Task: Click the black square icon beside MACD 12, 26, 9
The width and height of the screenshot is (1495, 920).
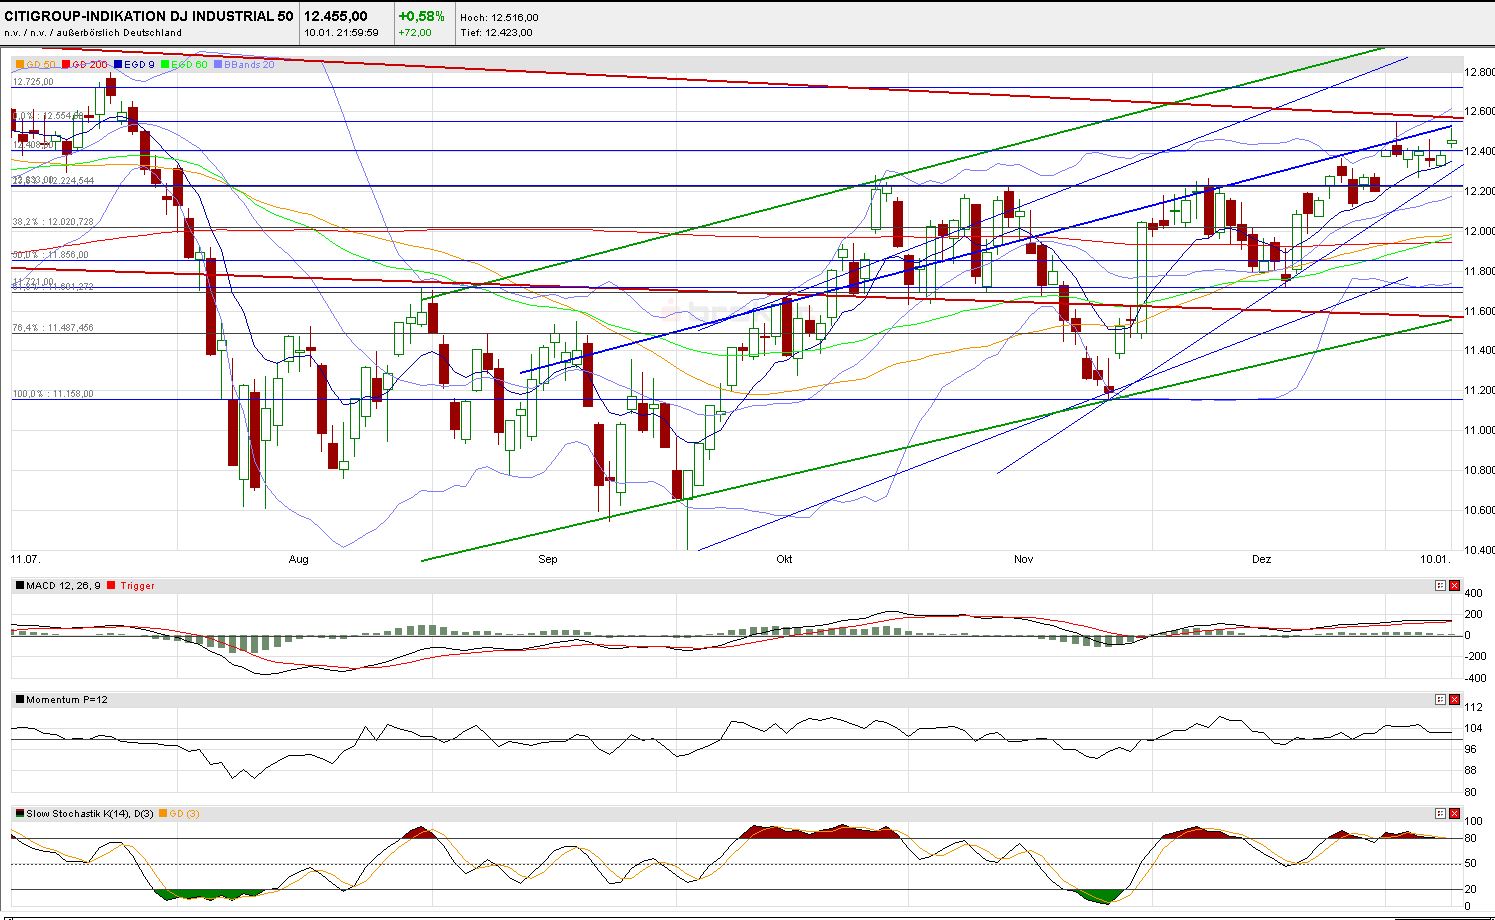Action: click(x=19, y=585)
